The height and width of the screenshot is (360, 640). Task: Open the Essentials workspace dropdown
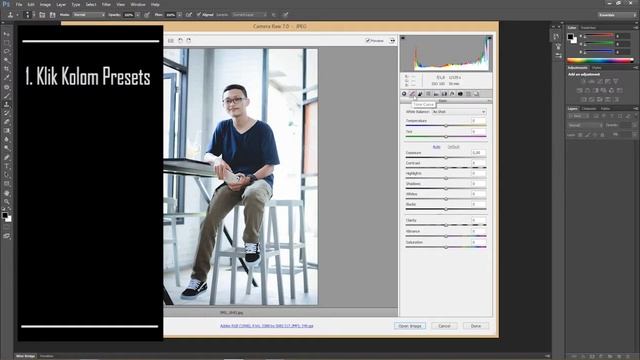point(618,15)
